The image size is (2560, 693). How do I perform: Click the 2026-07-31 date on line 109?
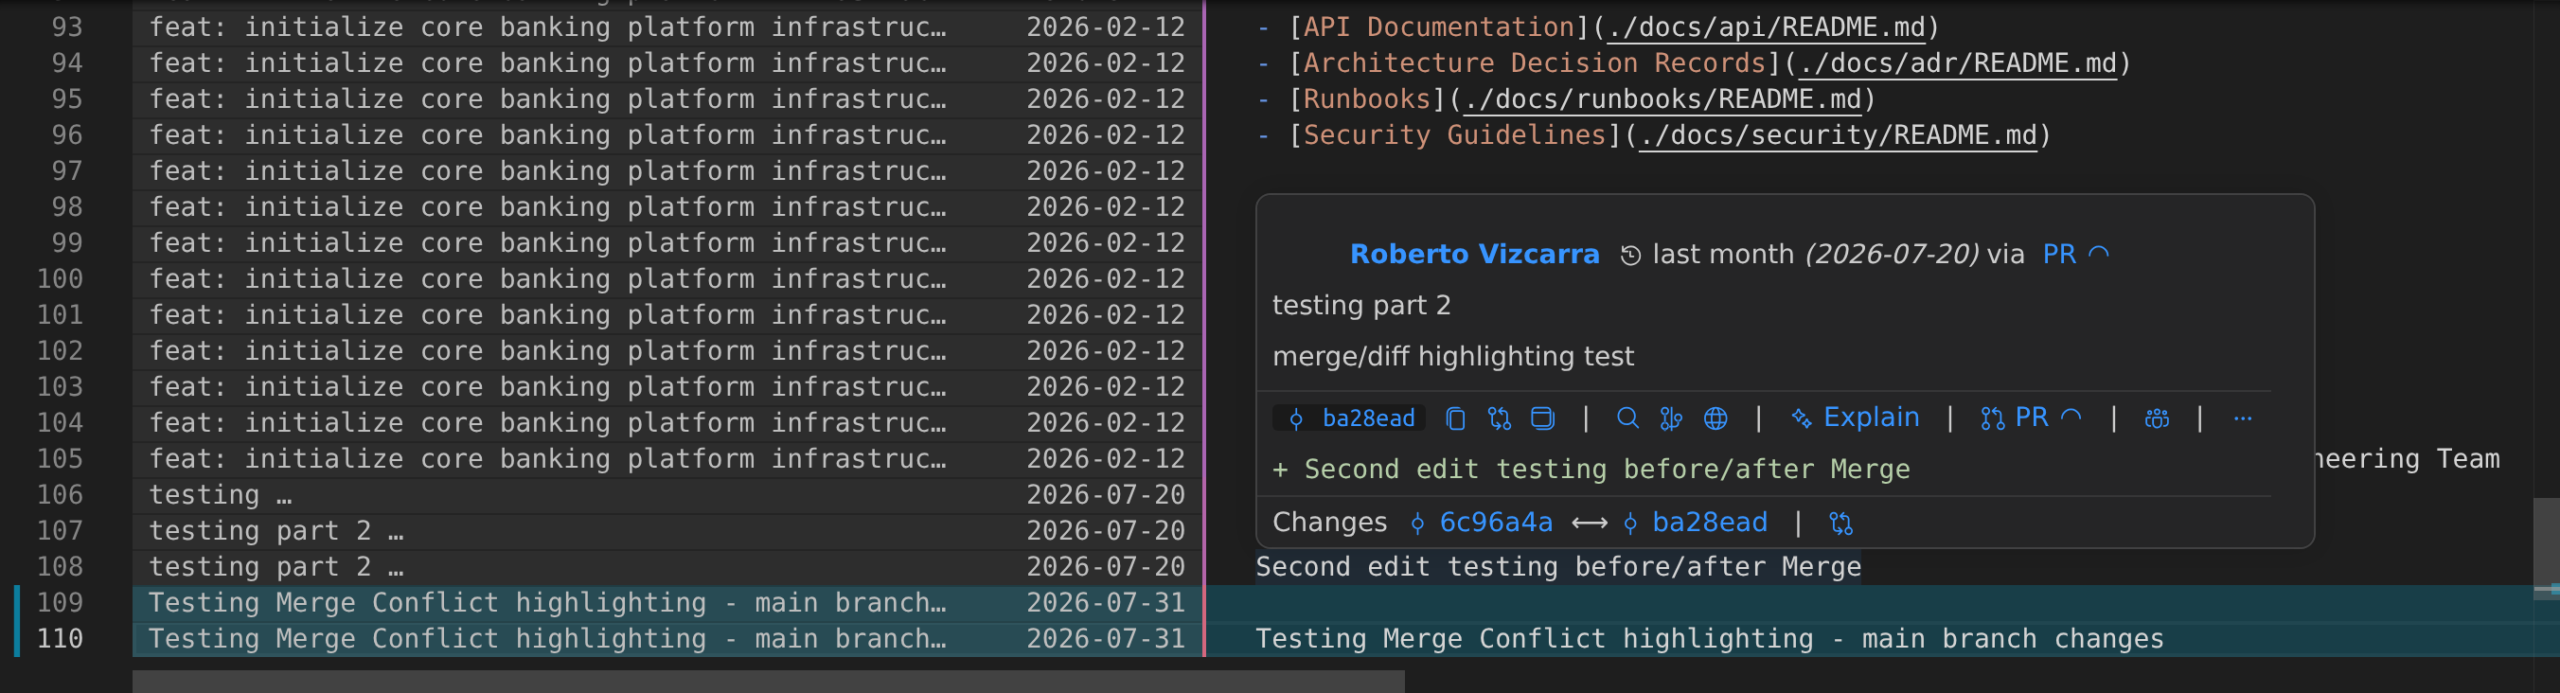(1106, 603)
